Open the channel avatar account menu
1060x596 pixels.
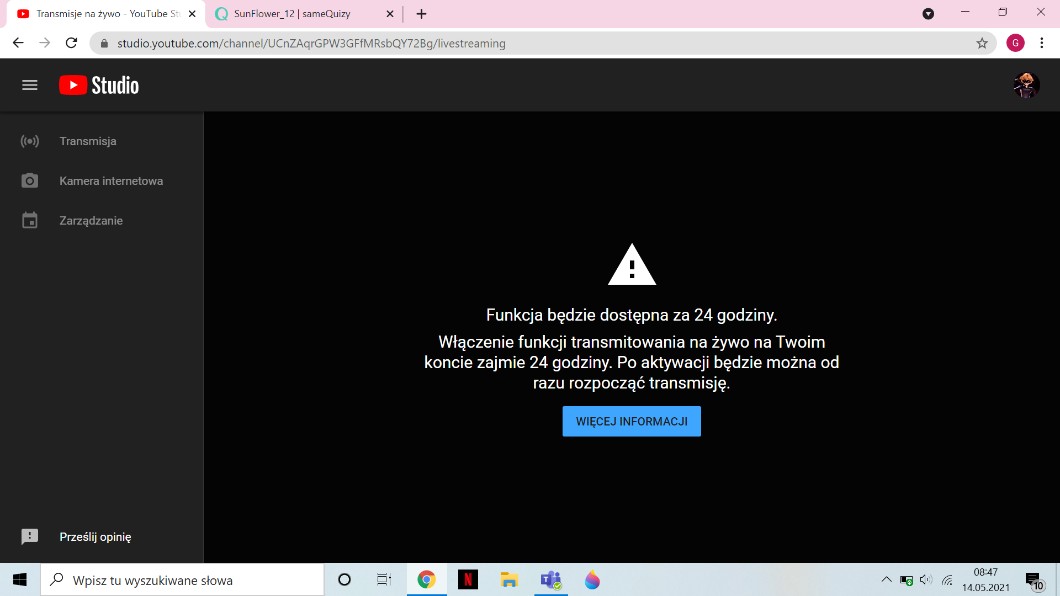pos(1026,85)
